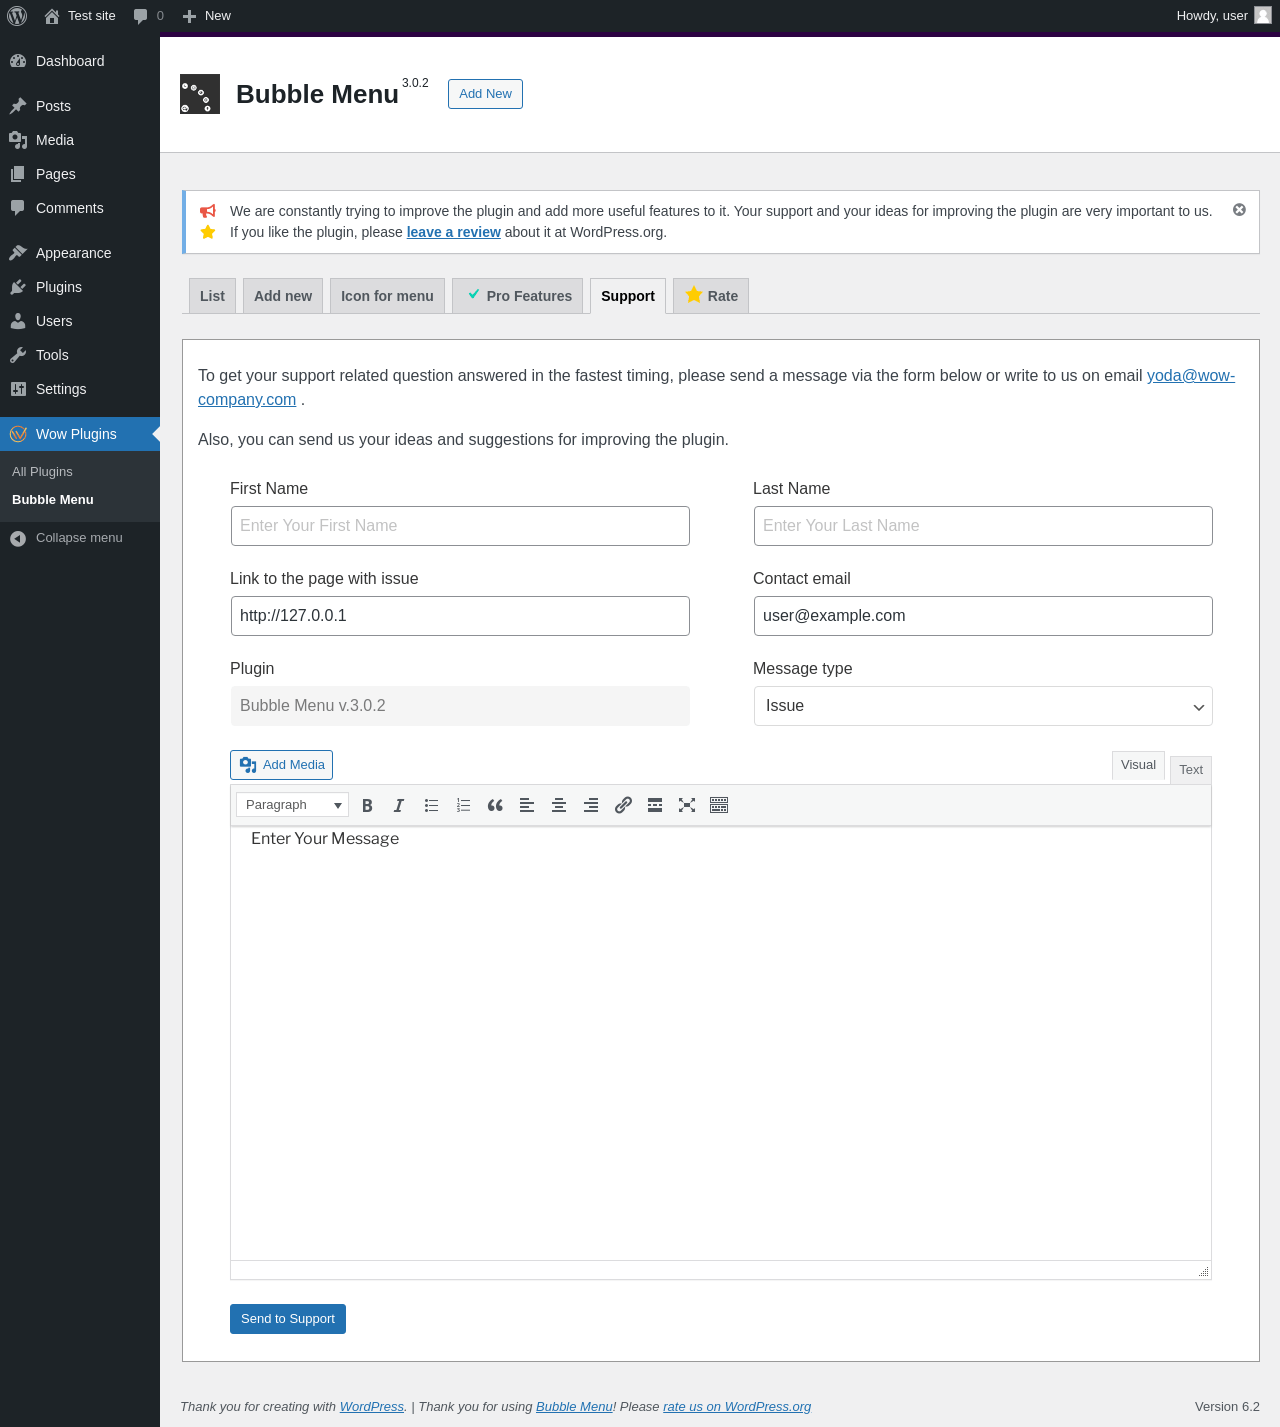The image size is (1280, 1427).
Task: Open the Message type dropdown
Action: [x=983, y=706]
